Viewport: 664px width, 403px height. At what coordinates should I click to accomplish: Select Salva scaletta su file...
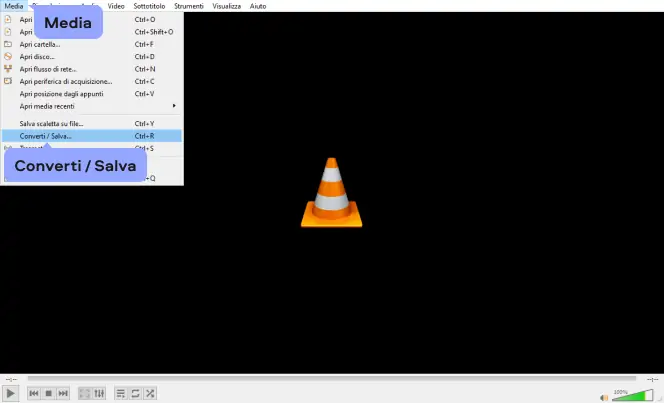pyautogui.click(x=92, y=124)
